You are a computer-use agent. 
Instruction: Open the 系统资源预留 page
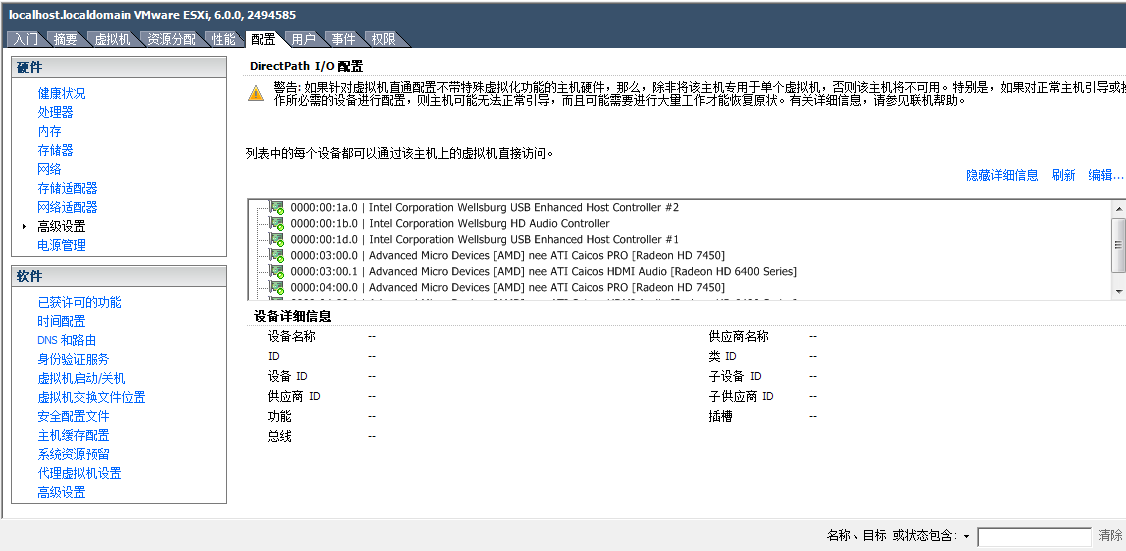(73, 454)
